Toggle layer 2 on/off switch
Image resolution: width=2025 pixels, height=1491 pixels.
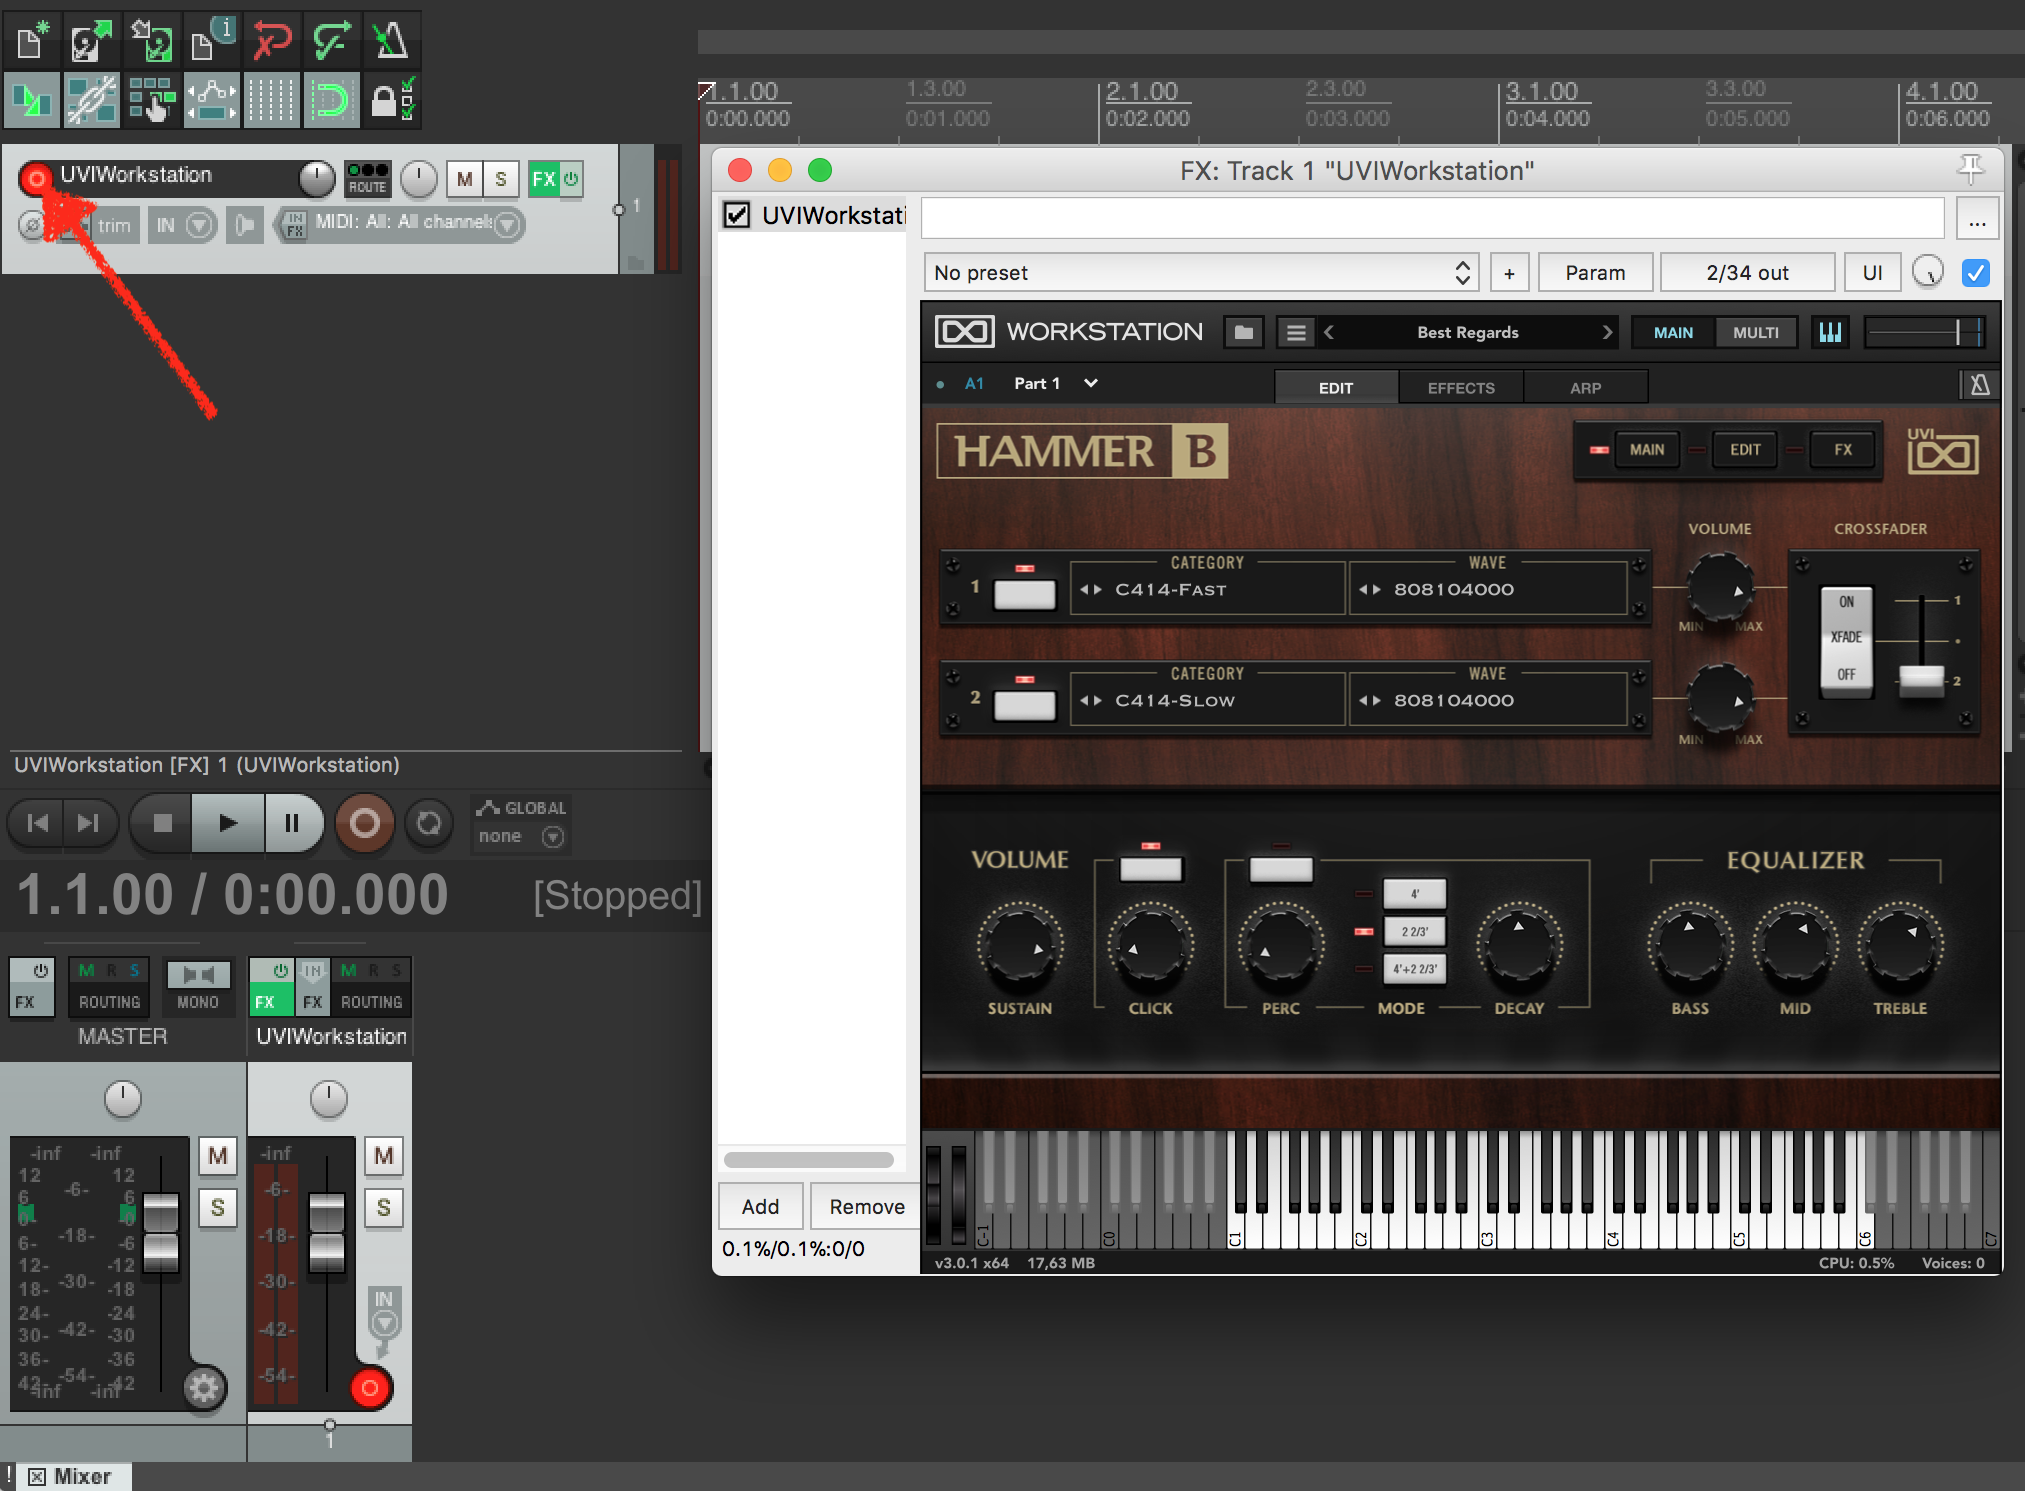click(1024, 705)
